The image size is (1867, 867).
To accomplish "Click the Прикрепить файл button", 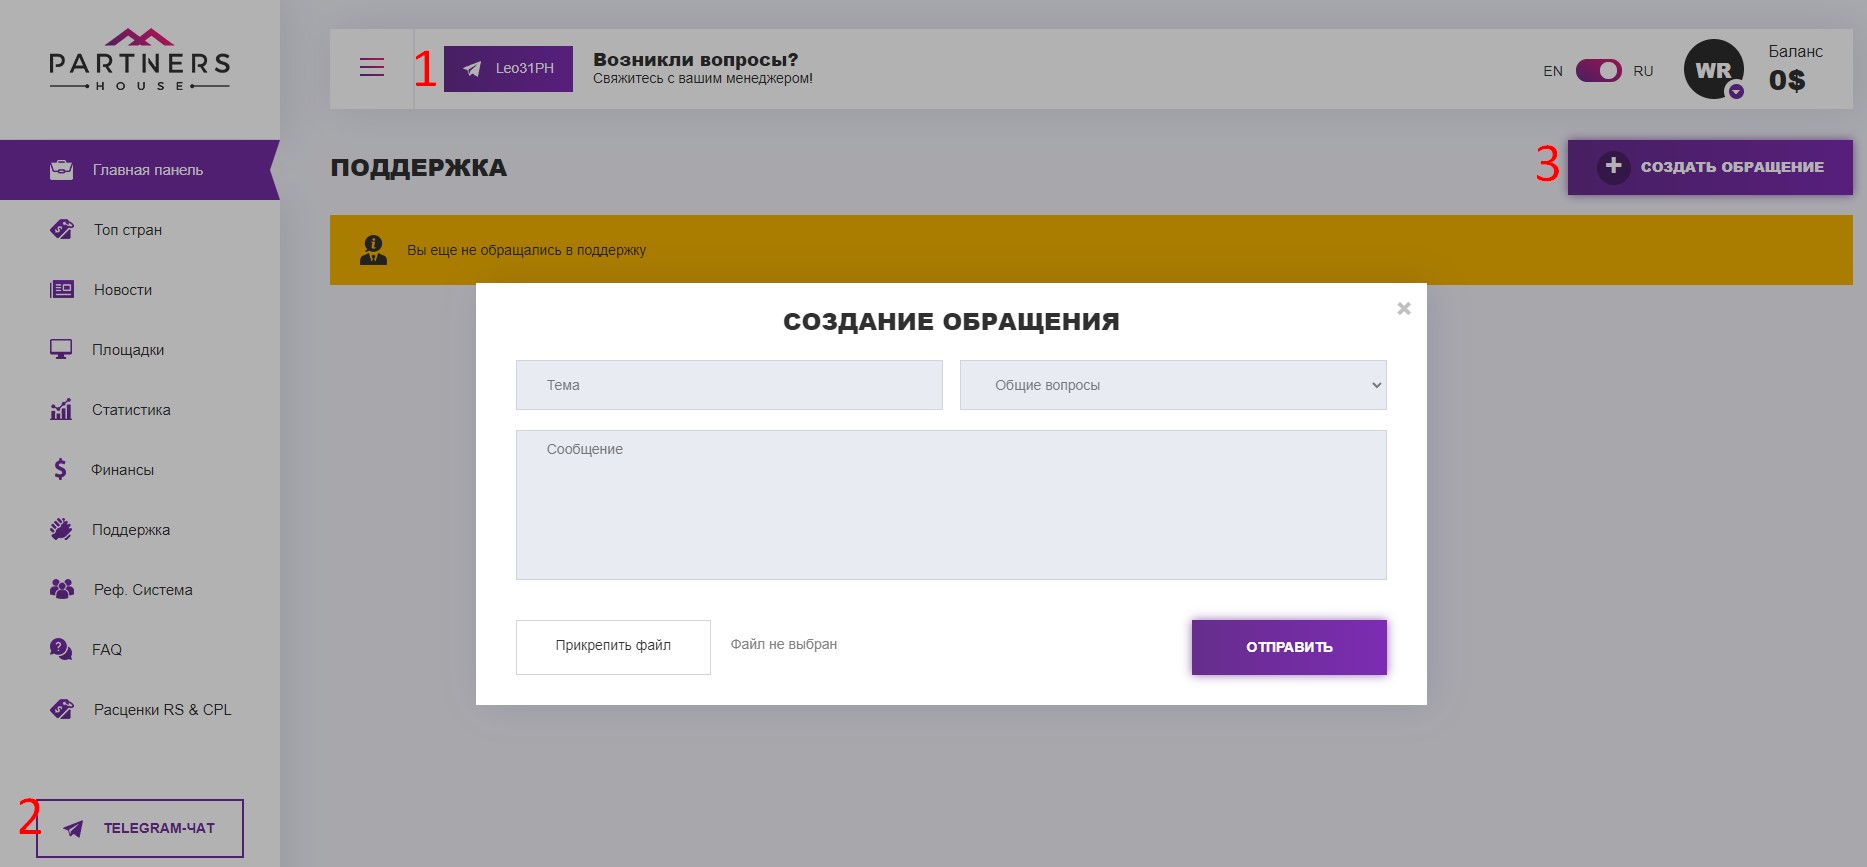I will 613,646.
